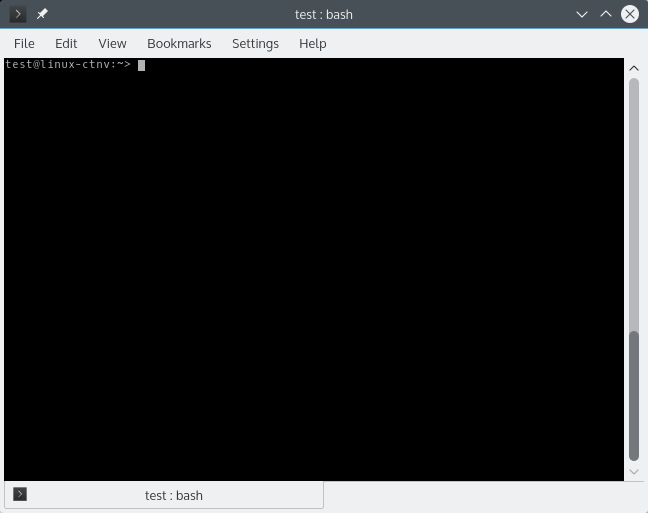Image resolution: width=648 pixels, height=513 pixels.
Task: Click the scrollbar track above the thumb
Action: point(633,200)
